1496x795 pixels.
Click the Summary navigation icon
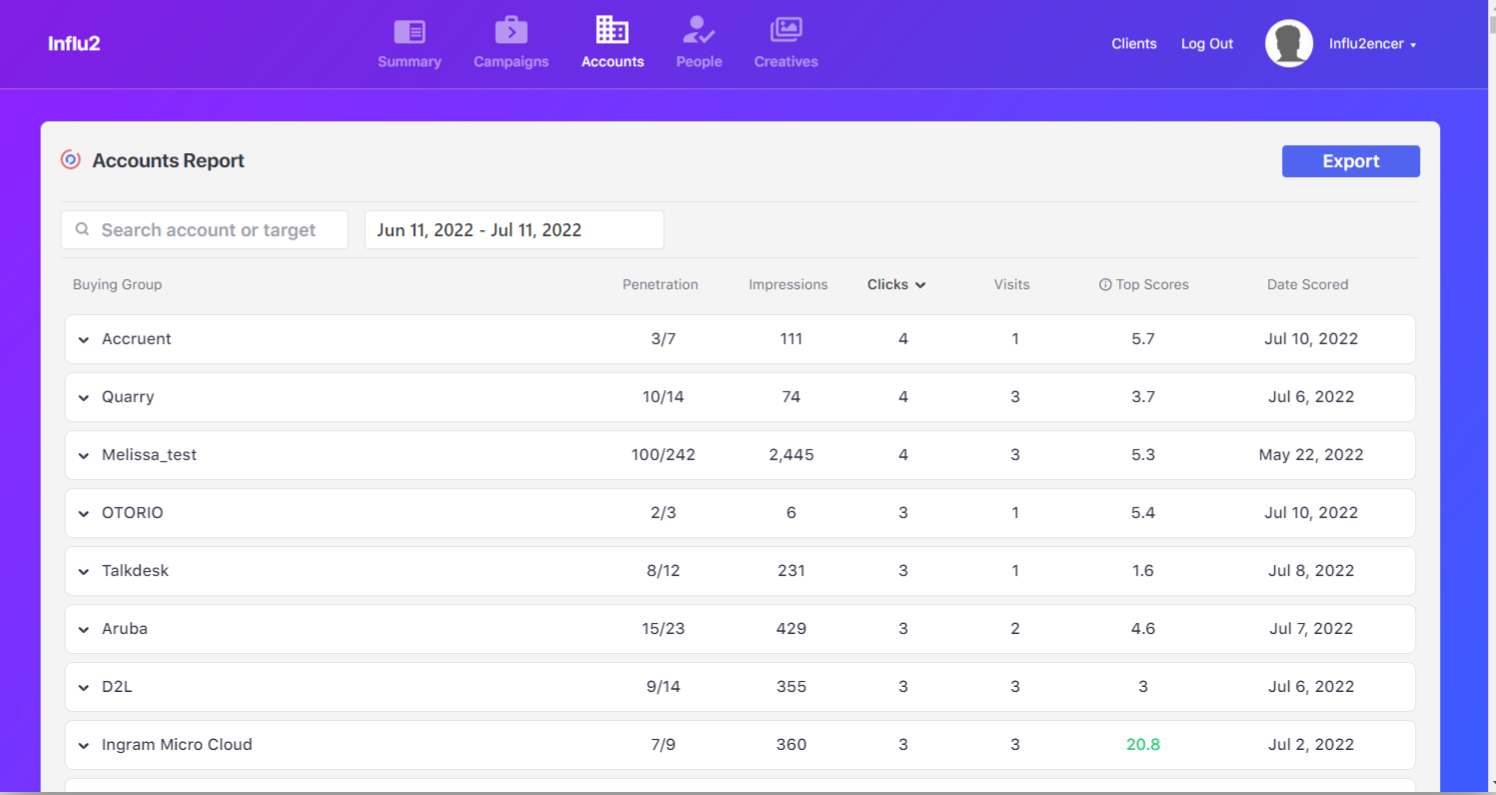409,32
